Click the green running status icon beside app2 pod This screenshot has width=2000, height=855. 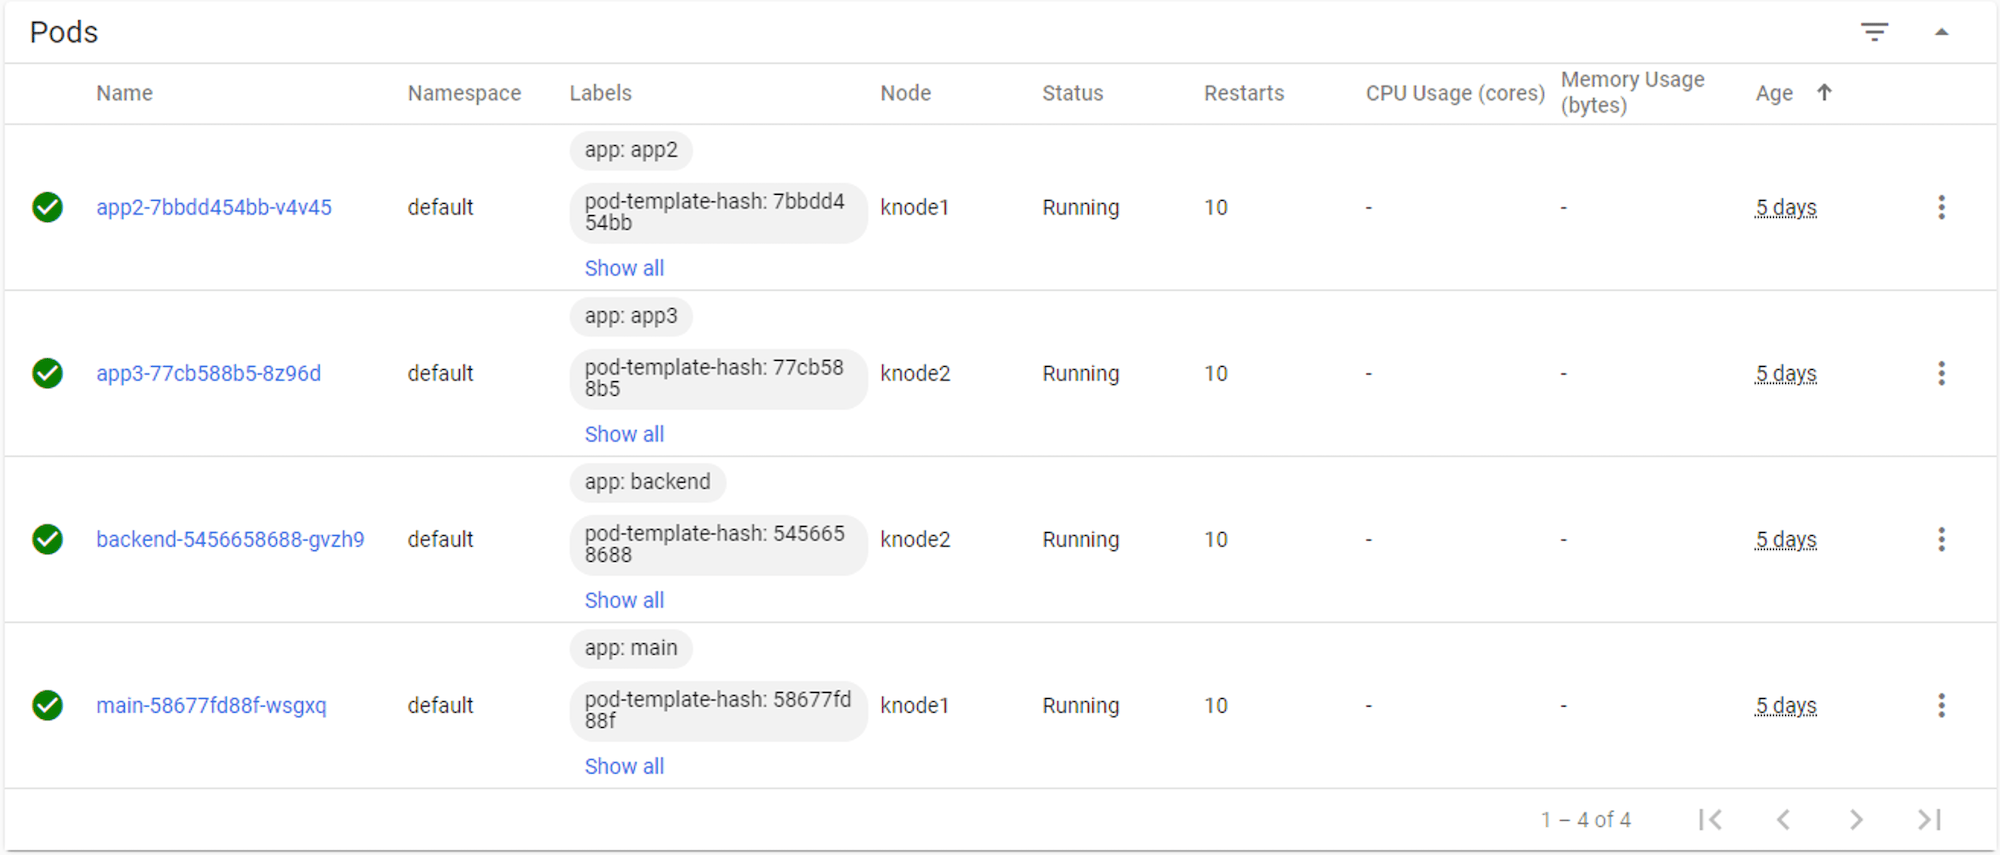click(47, 207)
